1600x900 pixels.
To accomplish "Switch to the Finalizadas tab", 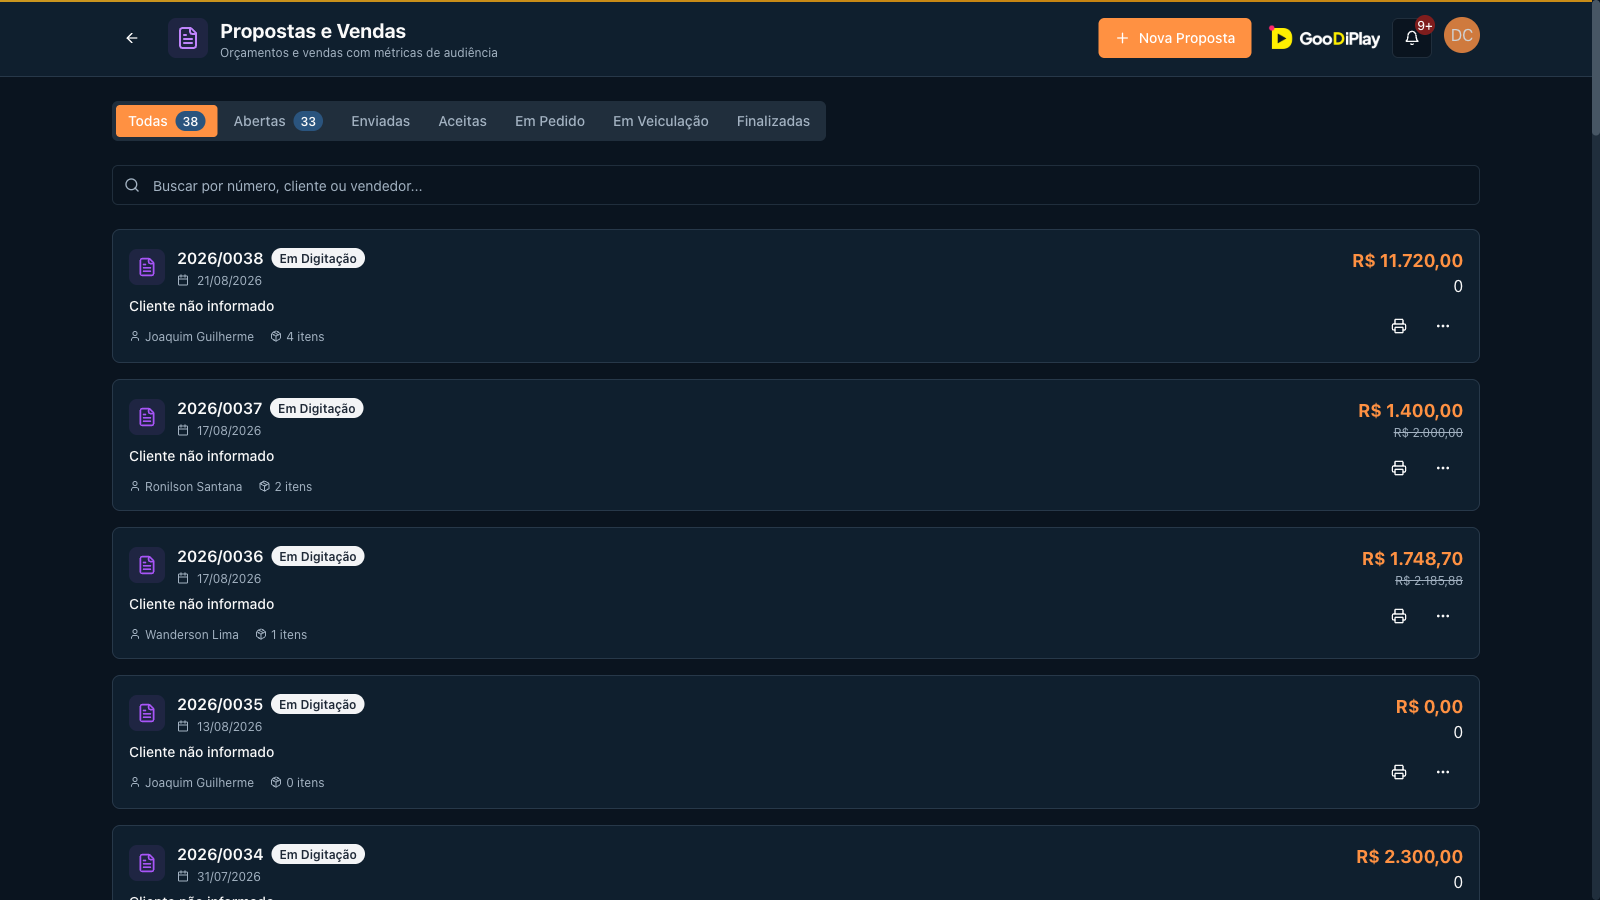I will click(x=774, y=121).
